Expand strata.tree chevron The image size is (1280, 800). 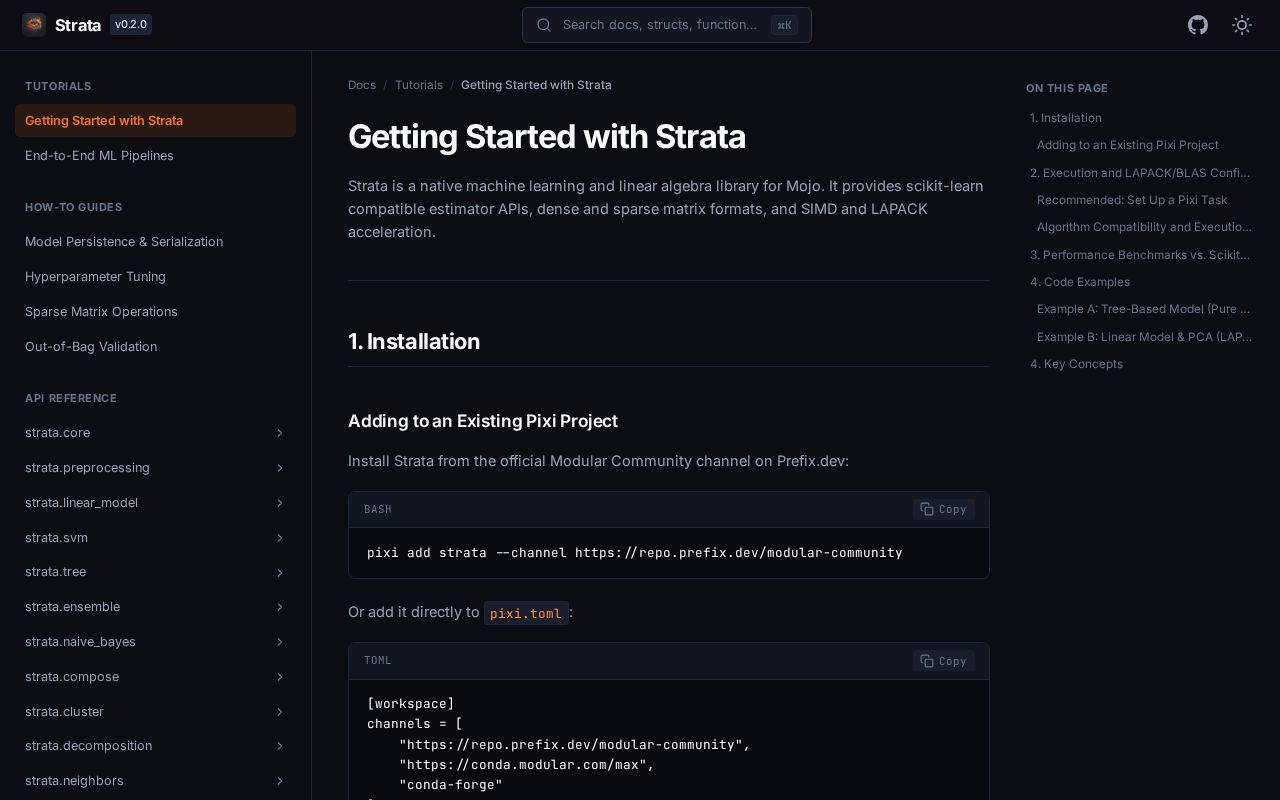(280, 572)
